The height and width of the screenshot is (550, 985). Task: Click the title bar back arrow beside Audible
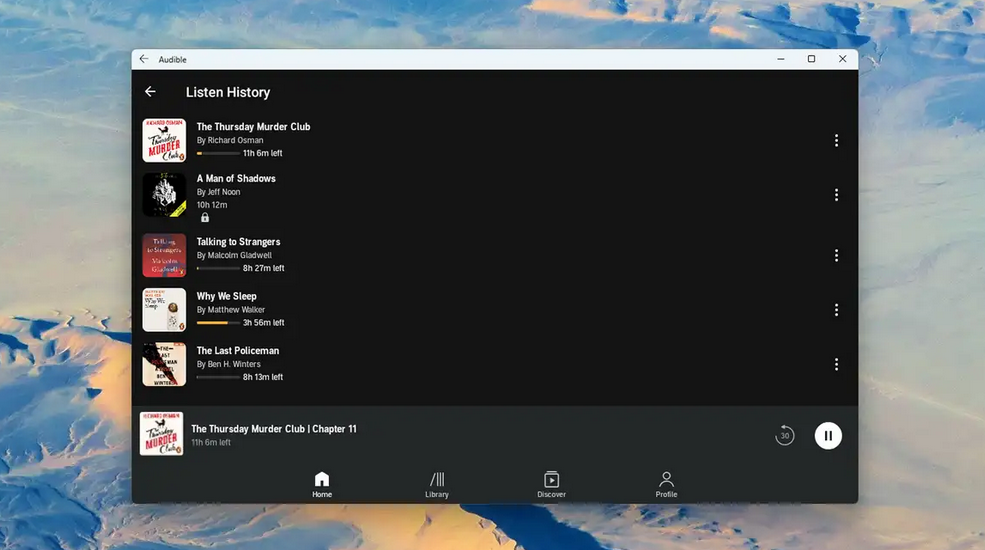144,59
